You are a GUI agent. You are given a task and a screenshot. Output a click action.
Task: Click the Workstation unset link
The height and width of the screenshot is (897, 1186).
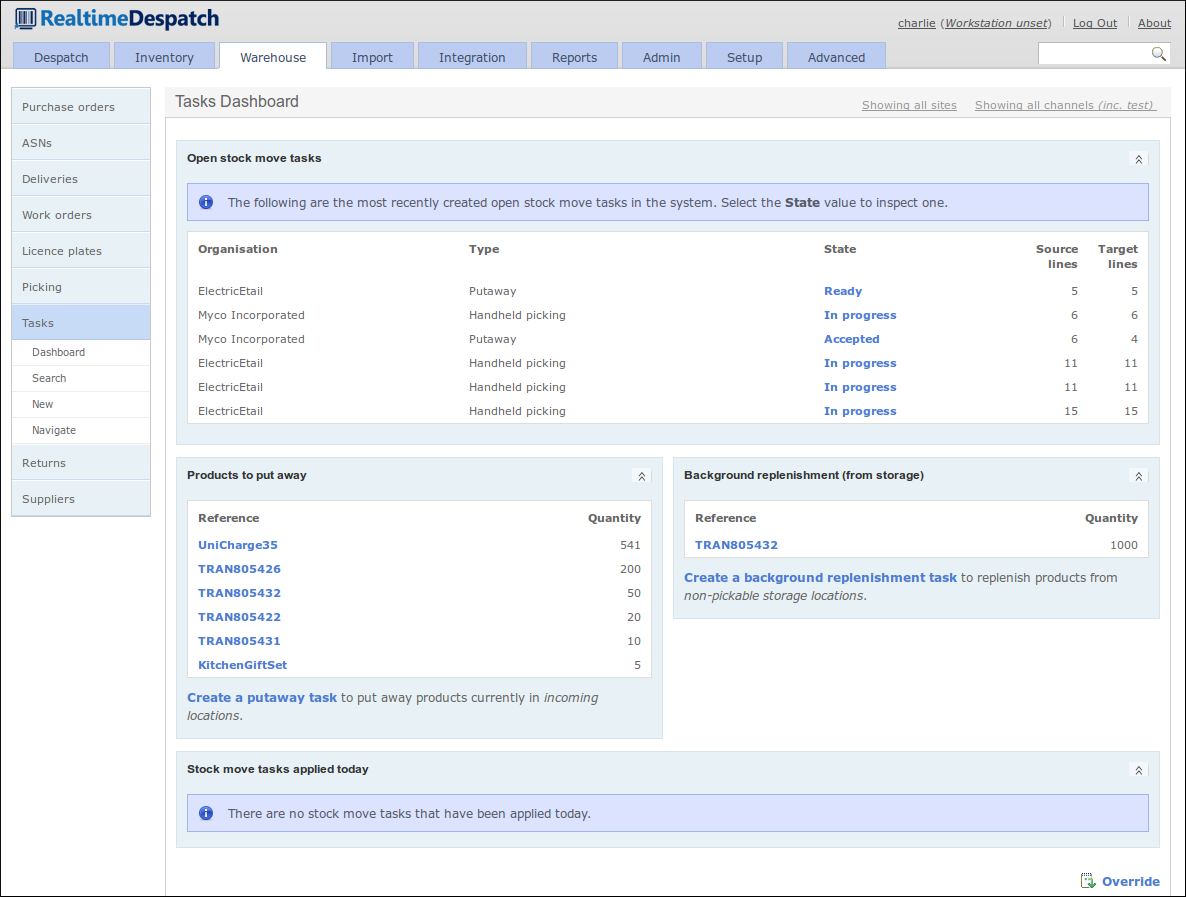click(996, 23)
